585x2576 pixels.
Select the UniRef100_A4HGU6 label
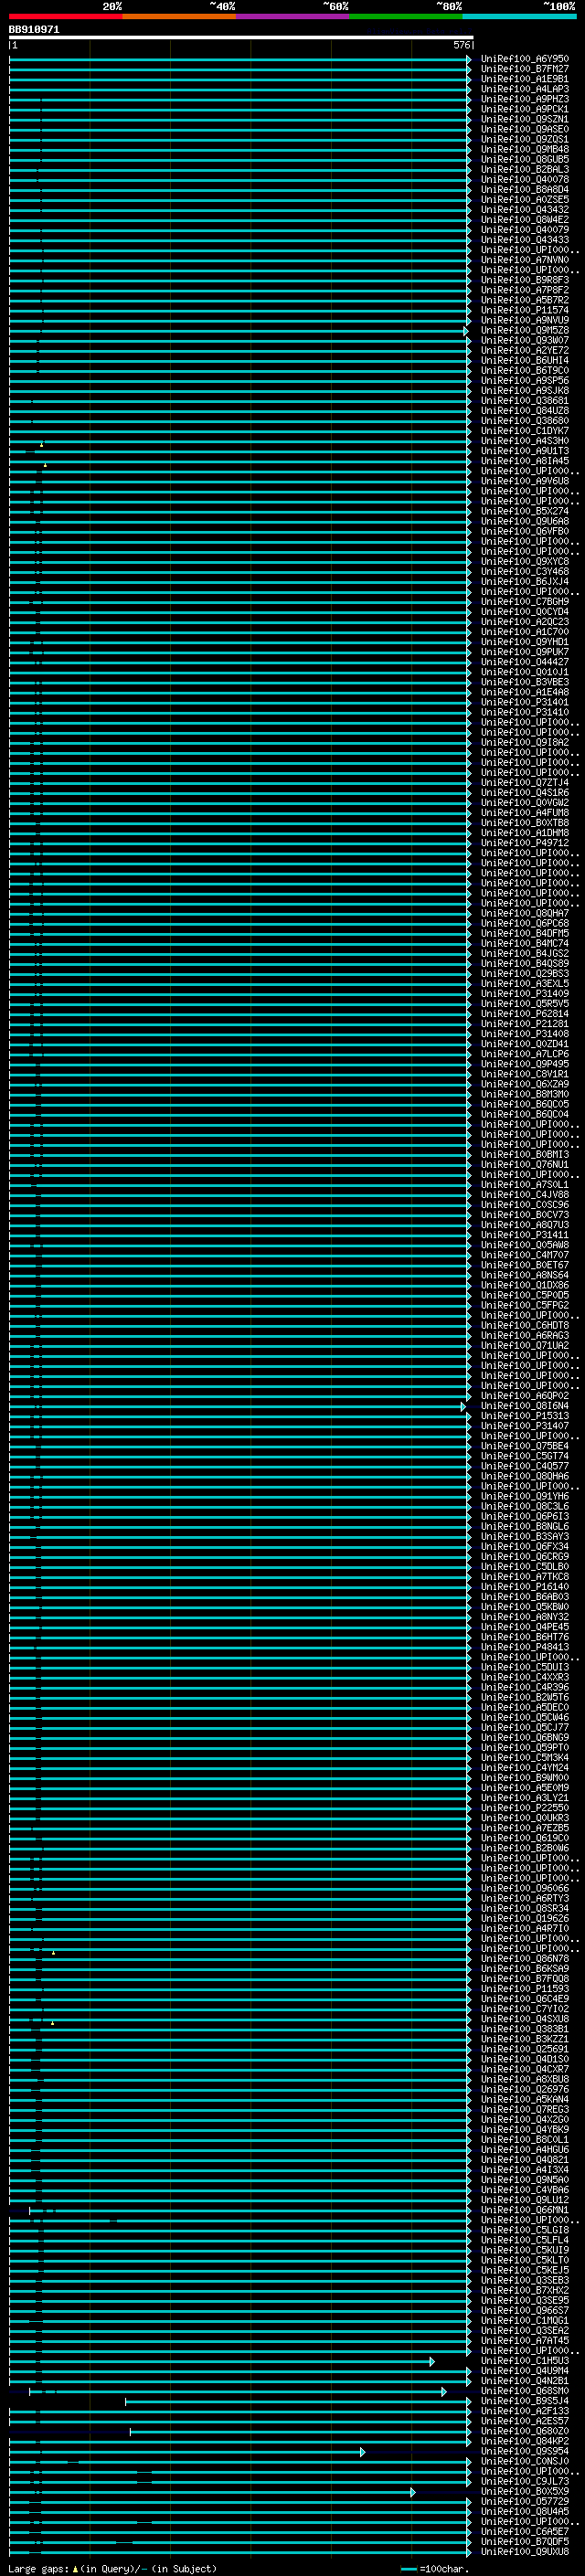[x=525, y=2149]
